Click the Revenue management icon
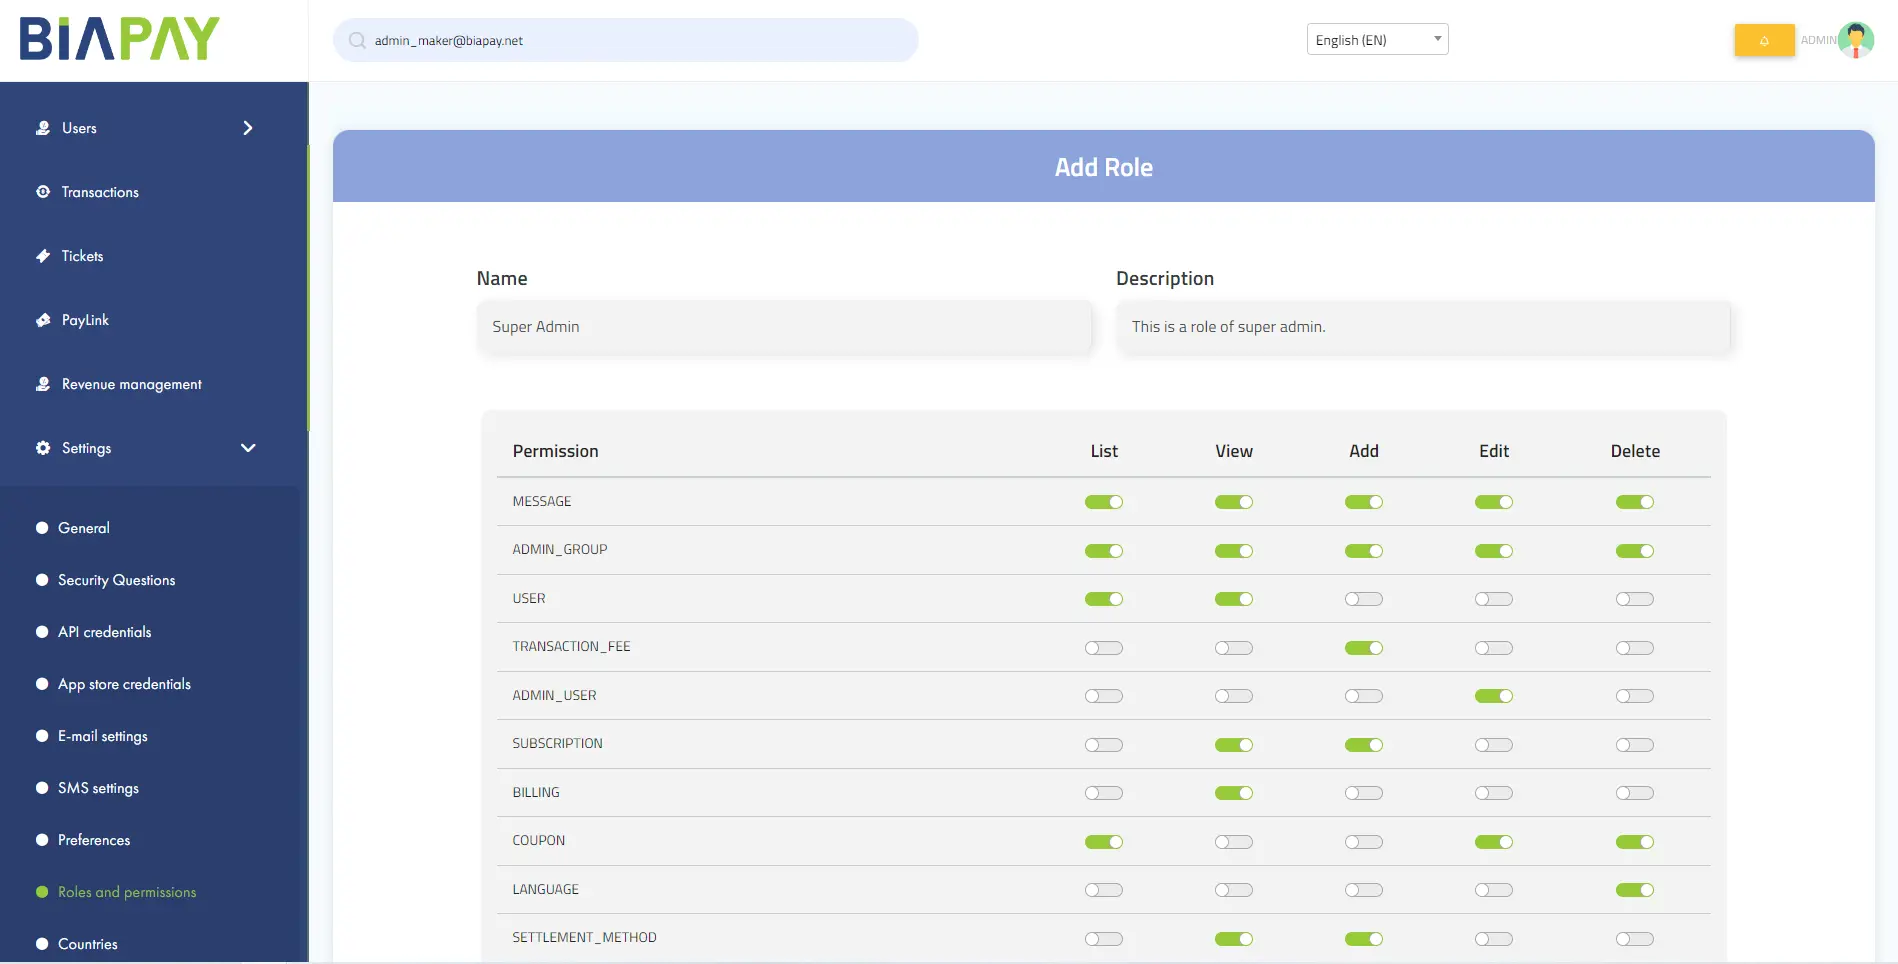 pyautogui.click(x=43, y=384)
